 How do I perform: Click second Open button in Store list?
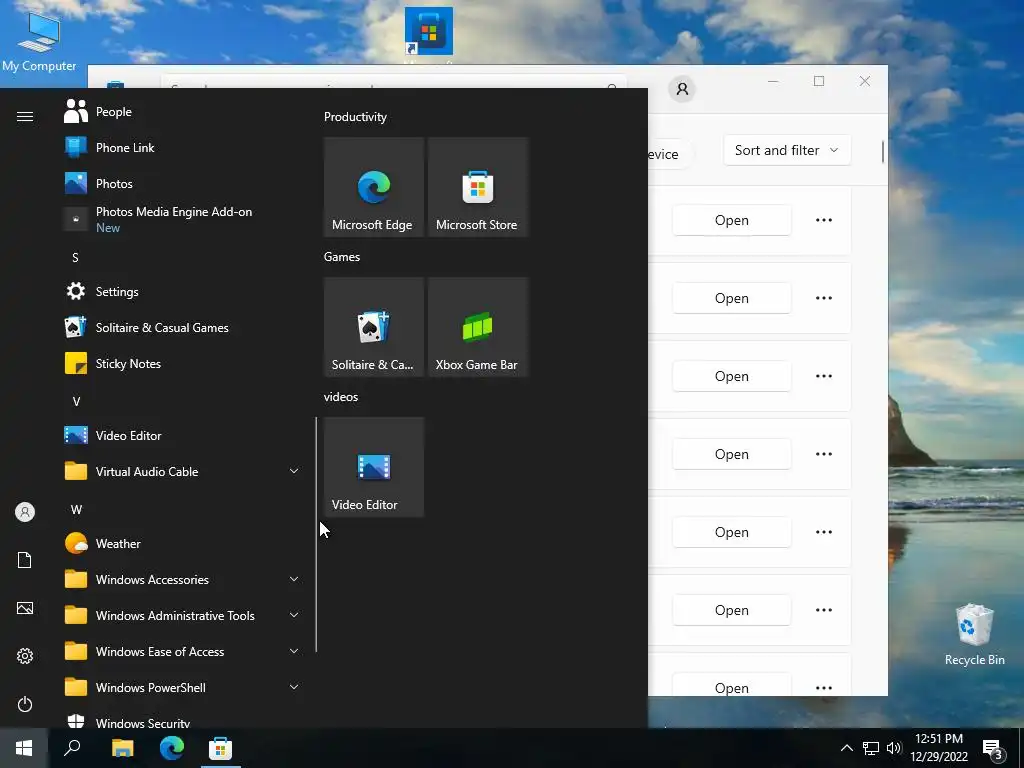pyautogui.click(x=731, y=298)
